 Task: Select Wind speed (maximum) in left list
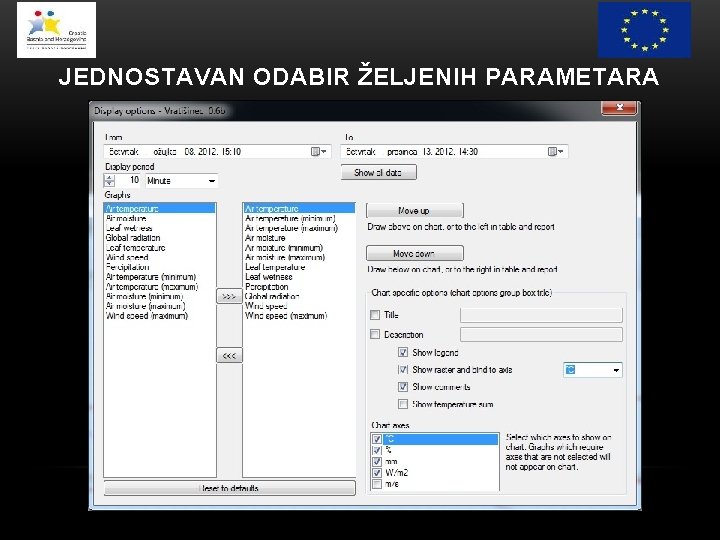point(159,316)
